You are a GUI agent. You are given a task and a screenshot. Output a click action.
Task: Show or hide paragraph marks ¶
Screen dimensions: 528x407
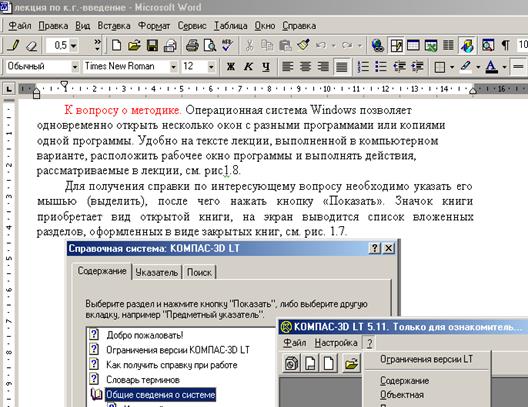click(506, 45)
